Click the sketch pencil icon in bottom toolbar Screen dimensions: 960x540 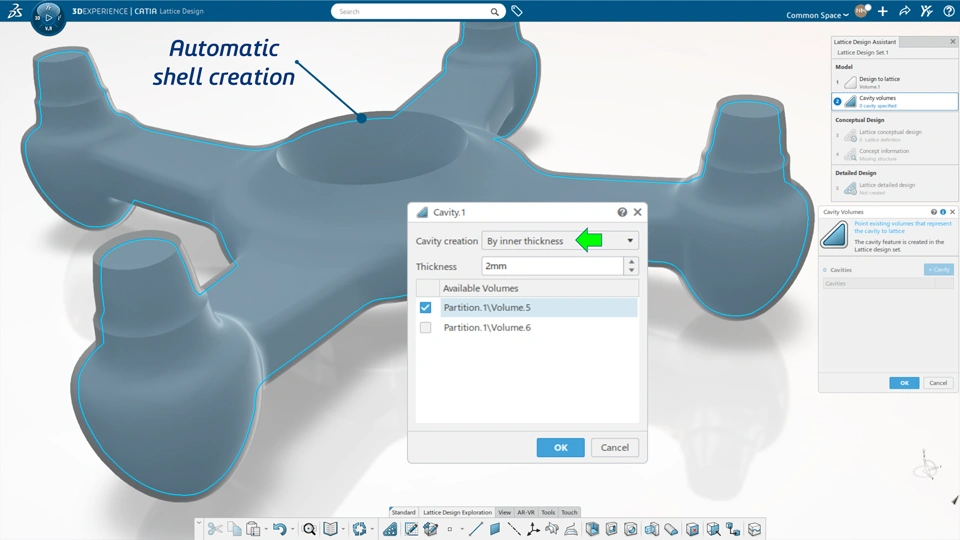point(411,528)
